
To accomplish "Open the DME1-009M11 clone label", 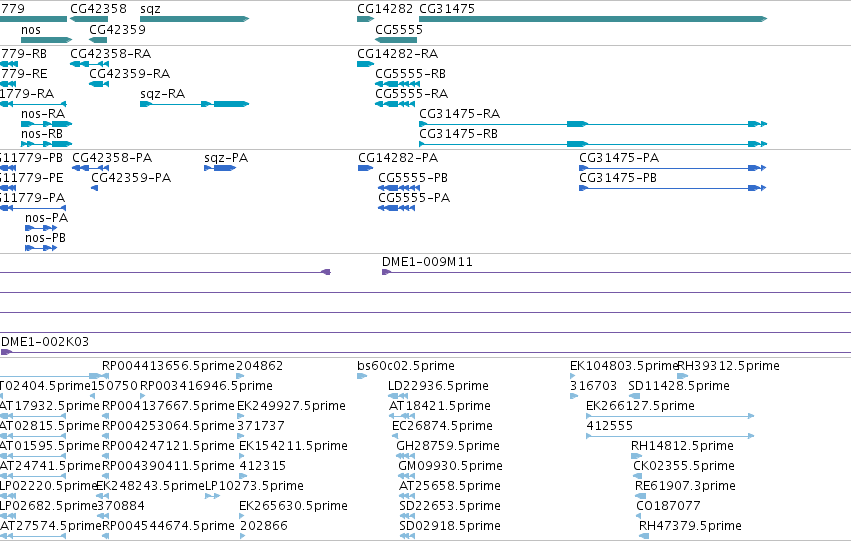I will 427,262.
